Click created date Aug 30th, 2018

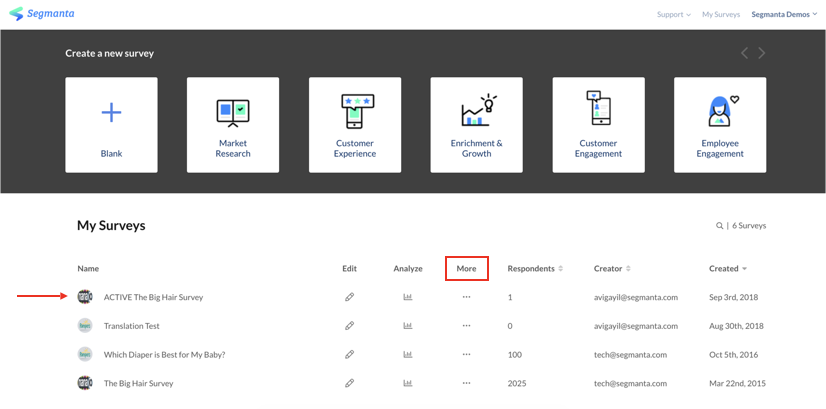point(735,326)
